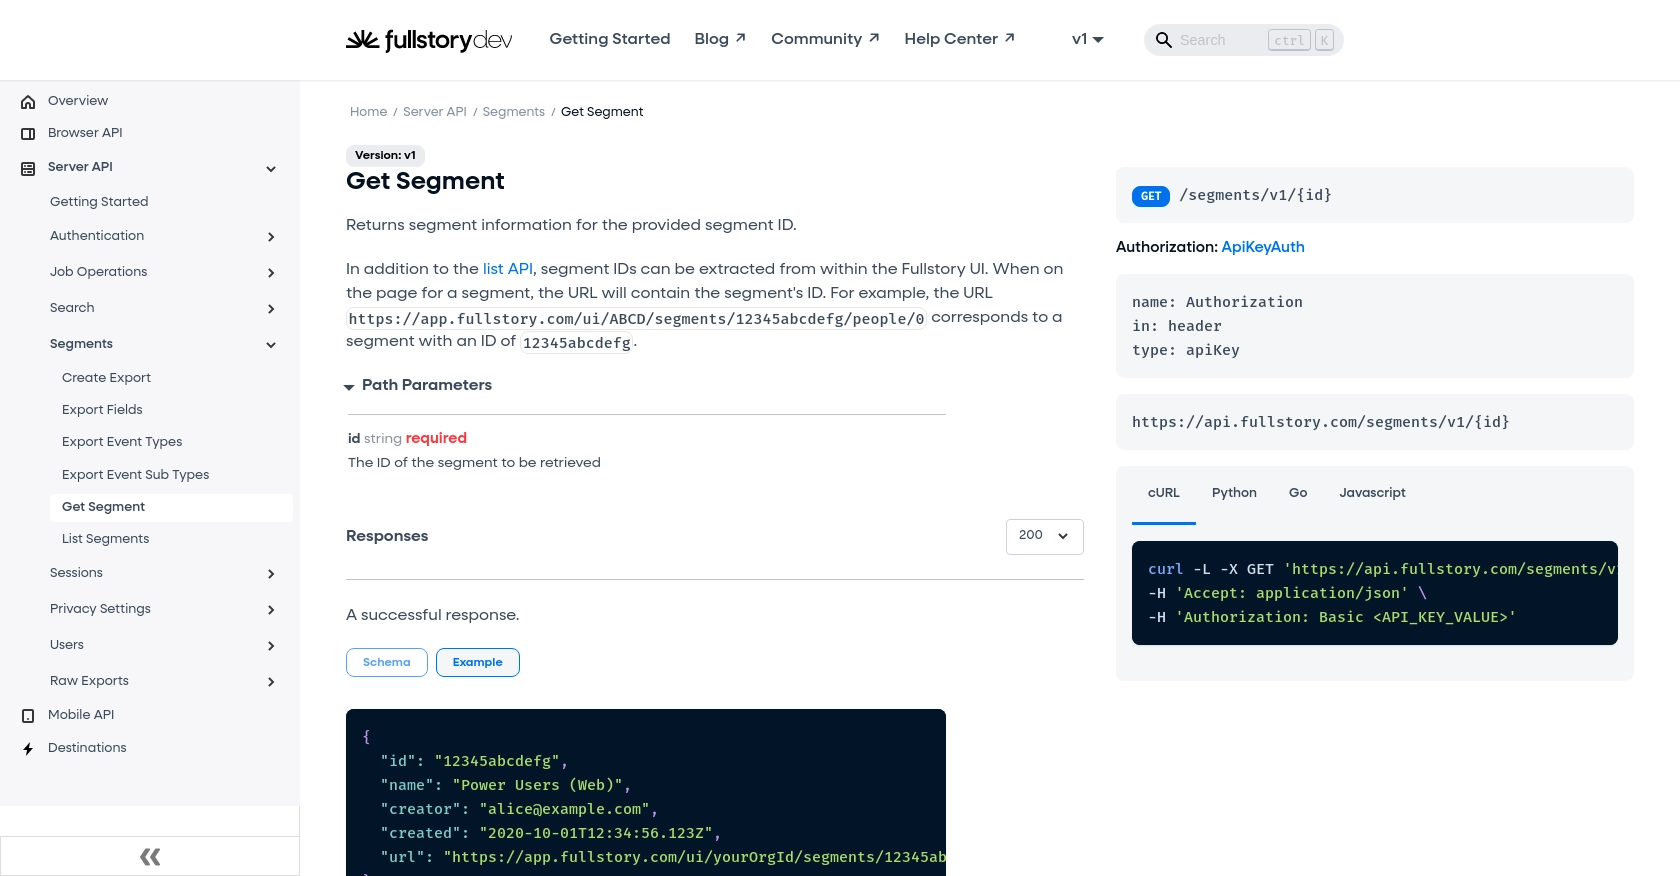
Task: Open Export Event Sub Types in sidebar
Action: pos(135,475)
